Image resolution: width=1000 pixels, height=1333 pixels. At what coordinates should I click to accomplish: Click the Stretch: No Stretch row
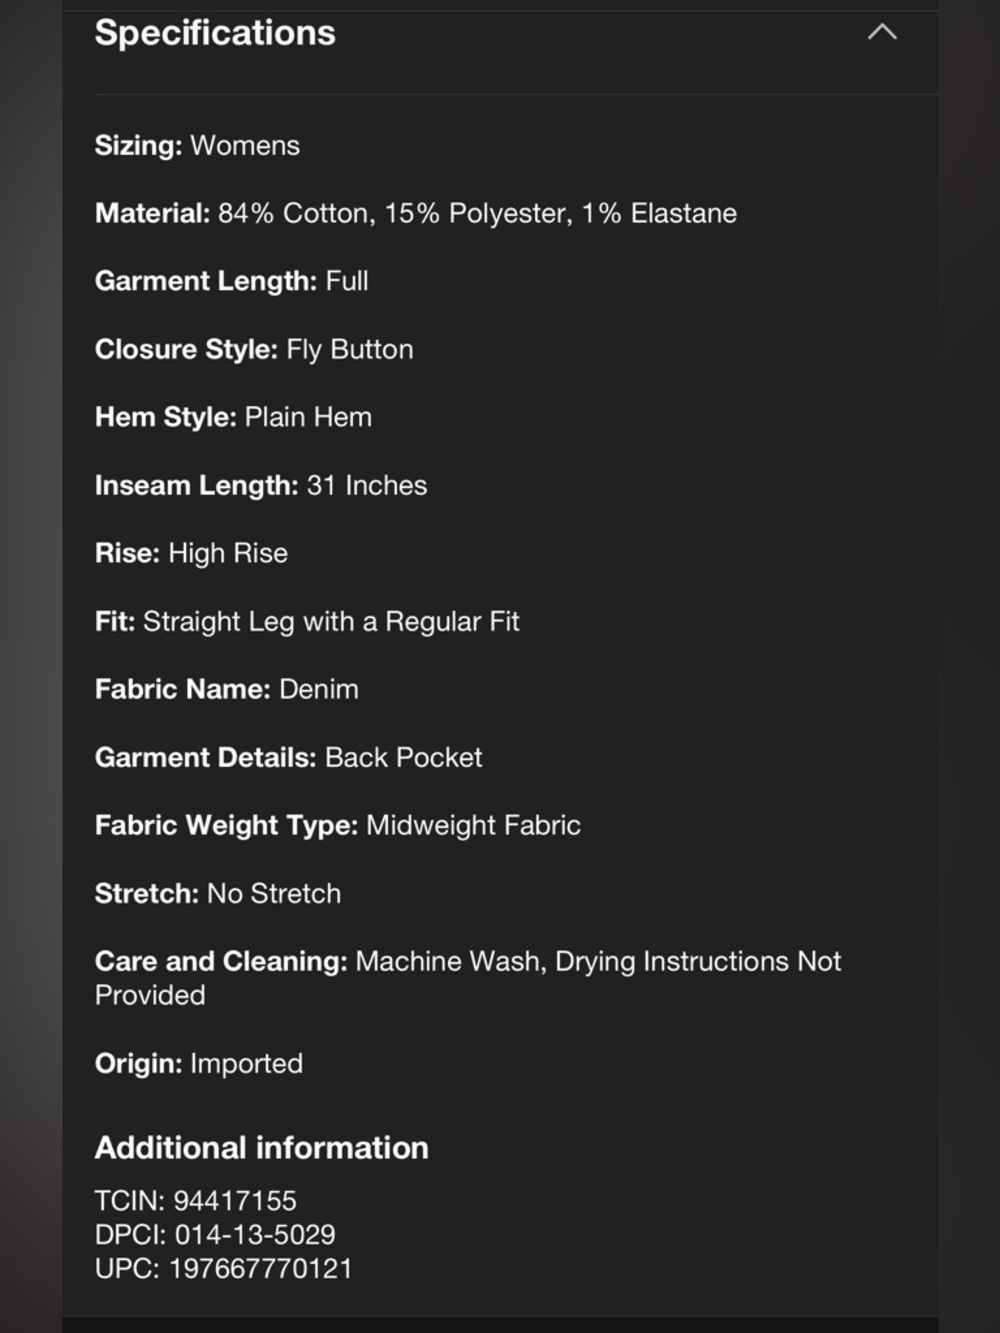(218, 894)
